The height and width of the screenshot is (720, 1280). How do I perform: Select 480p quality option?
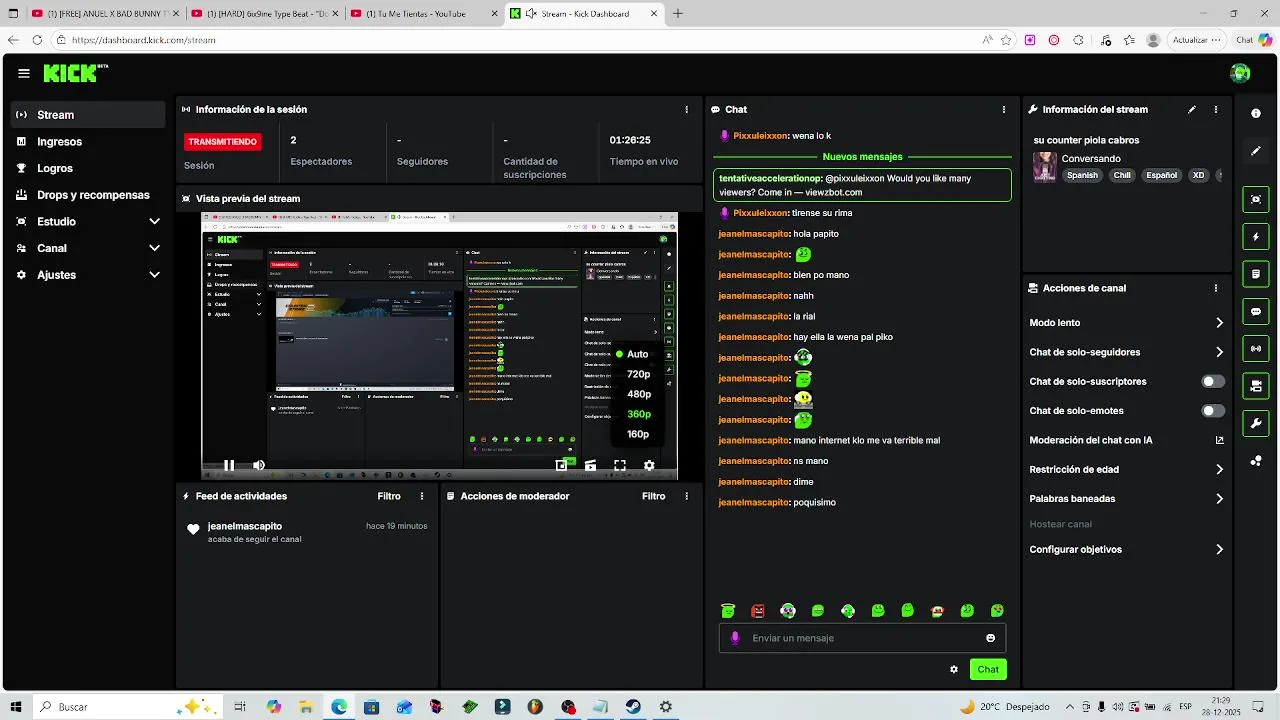638,394
